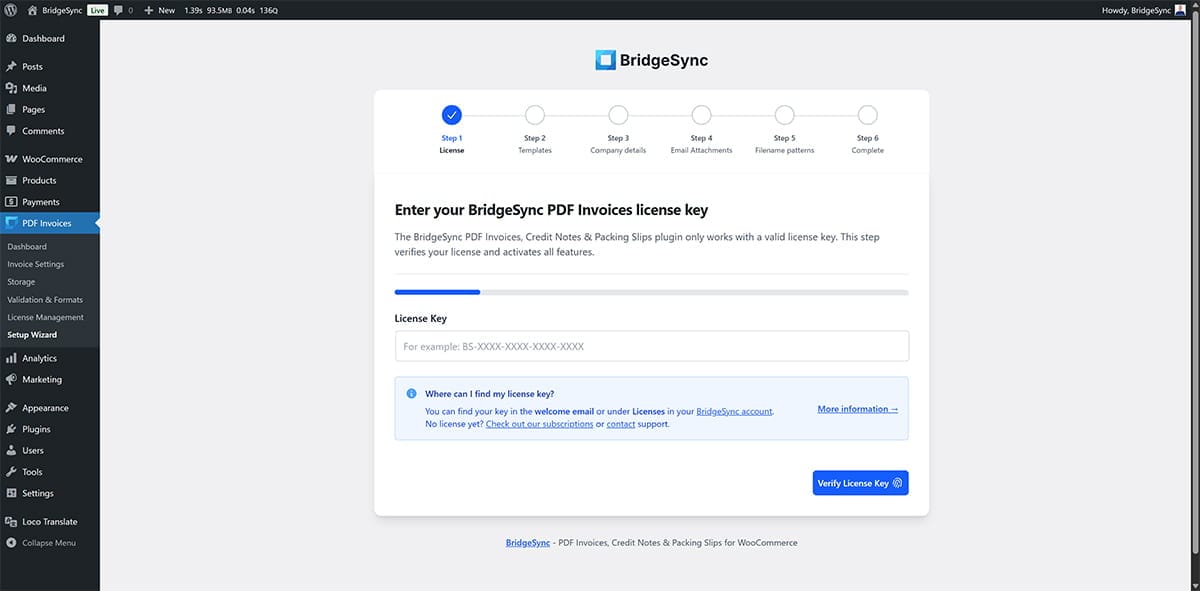This screenshot has height=591, width=1200.
Task: Click the blue setup progress bar
Action: coord(438,292)
